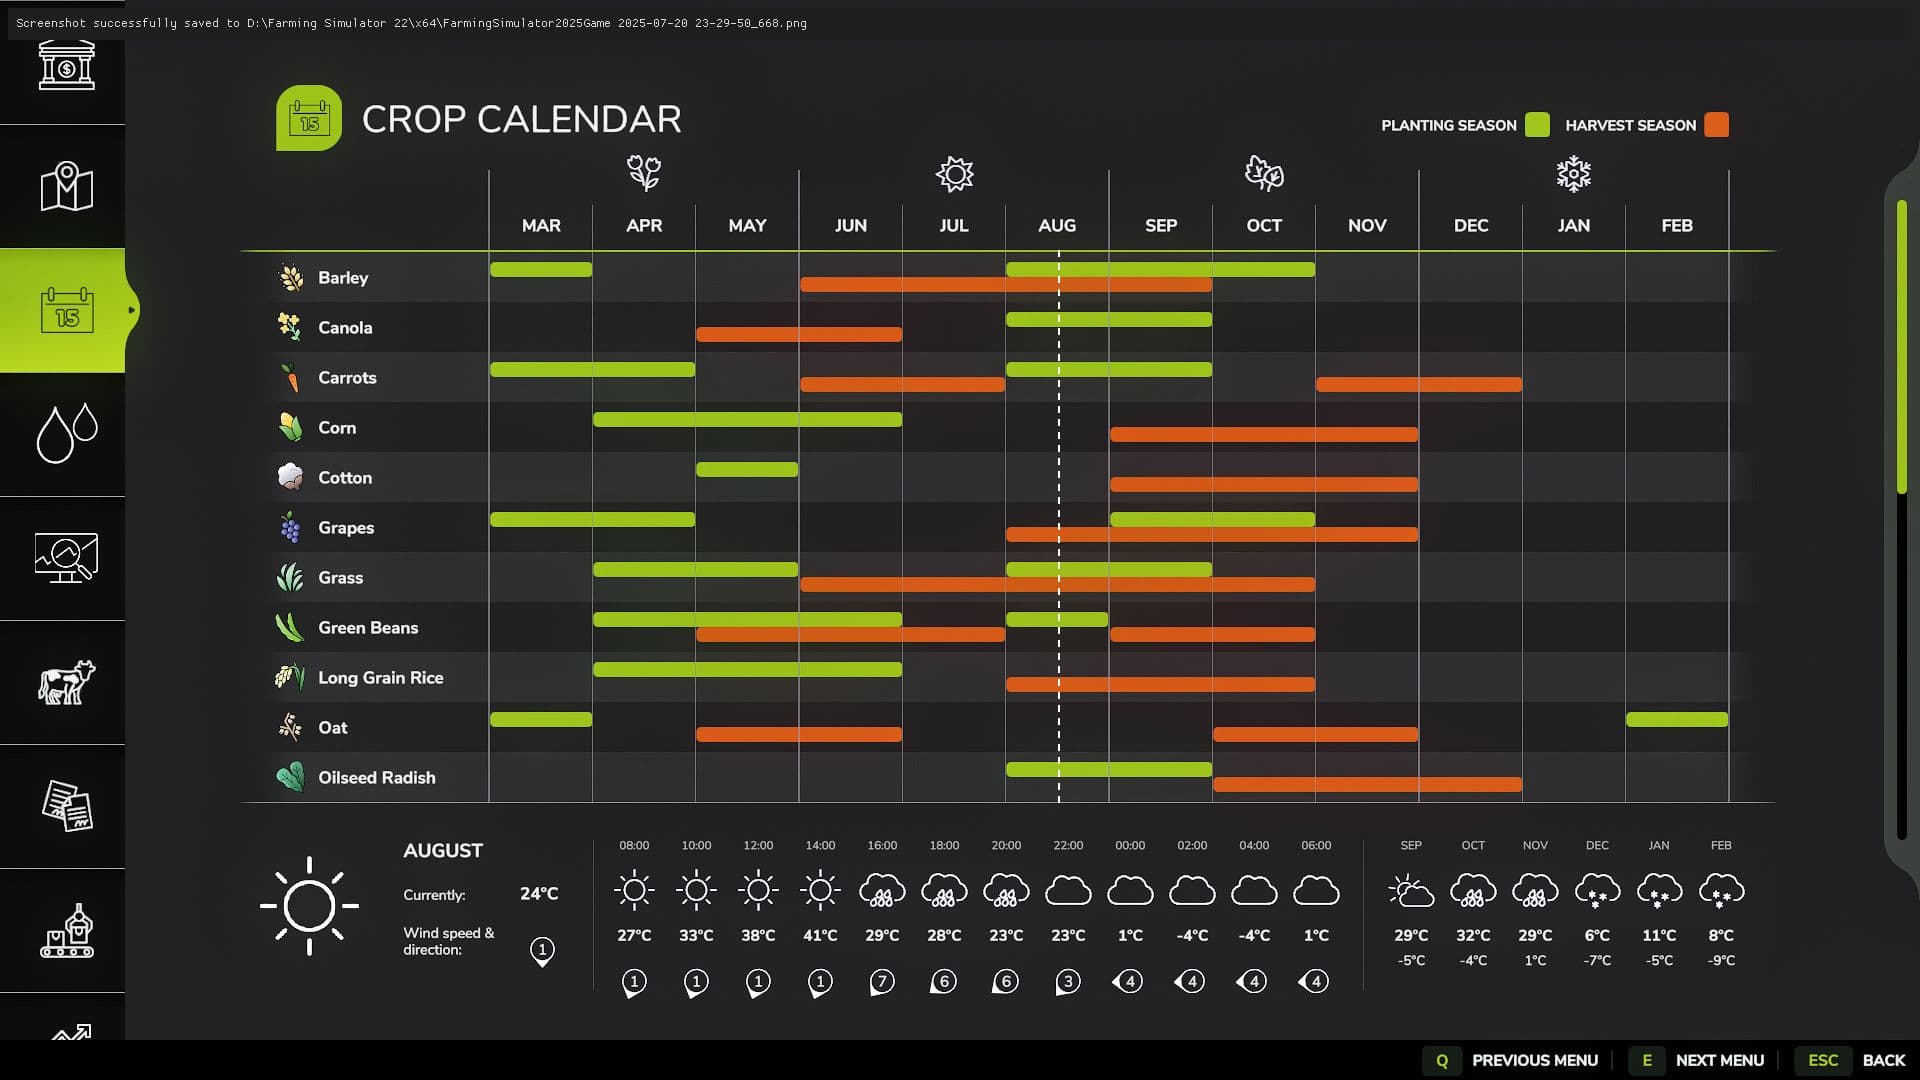1920x1080 pixels.
Task: Open the map icon in sidebar
Action: pyautogui.click(x=66, y=187)
